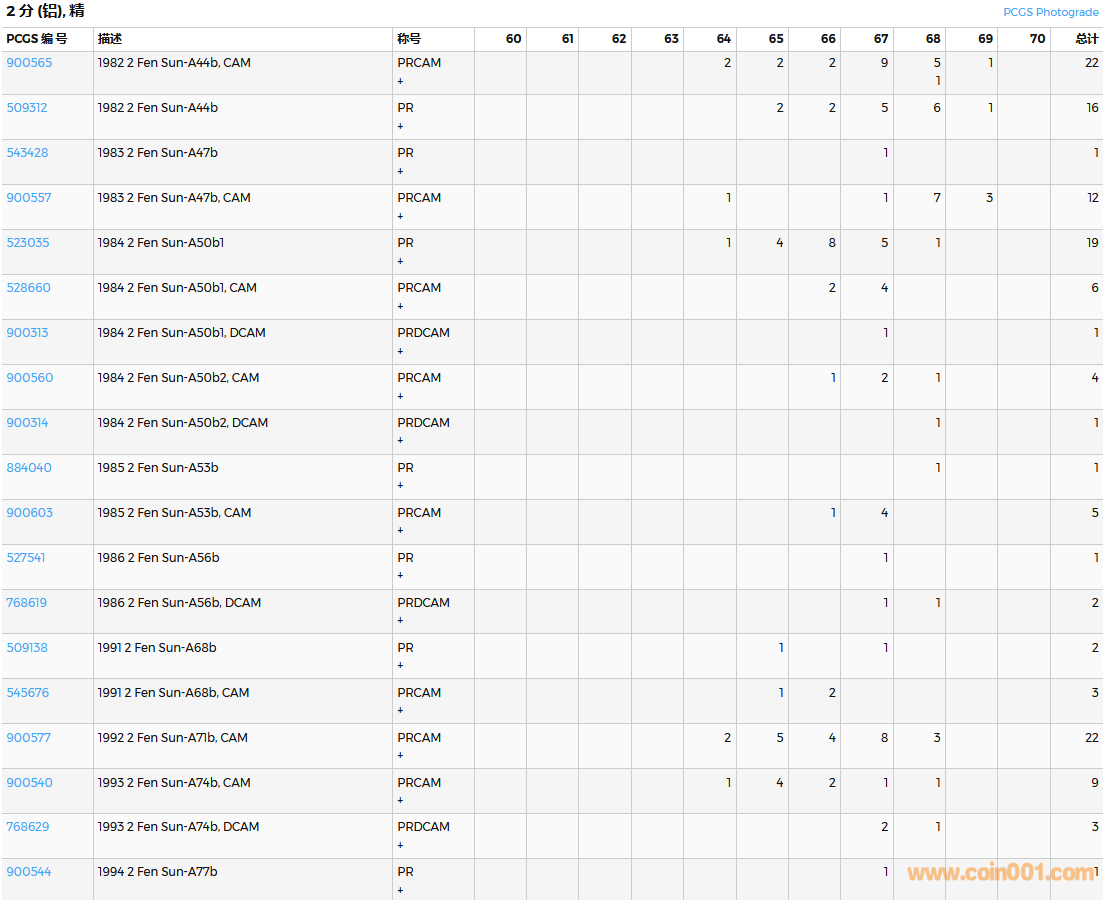The width and height of the screenshot is (1107, 900).
Task: Open PCGS number 900544 link
Action: (29, 871)
